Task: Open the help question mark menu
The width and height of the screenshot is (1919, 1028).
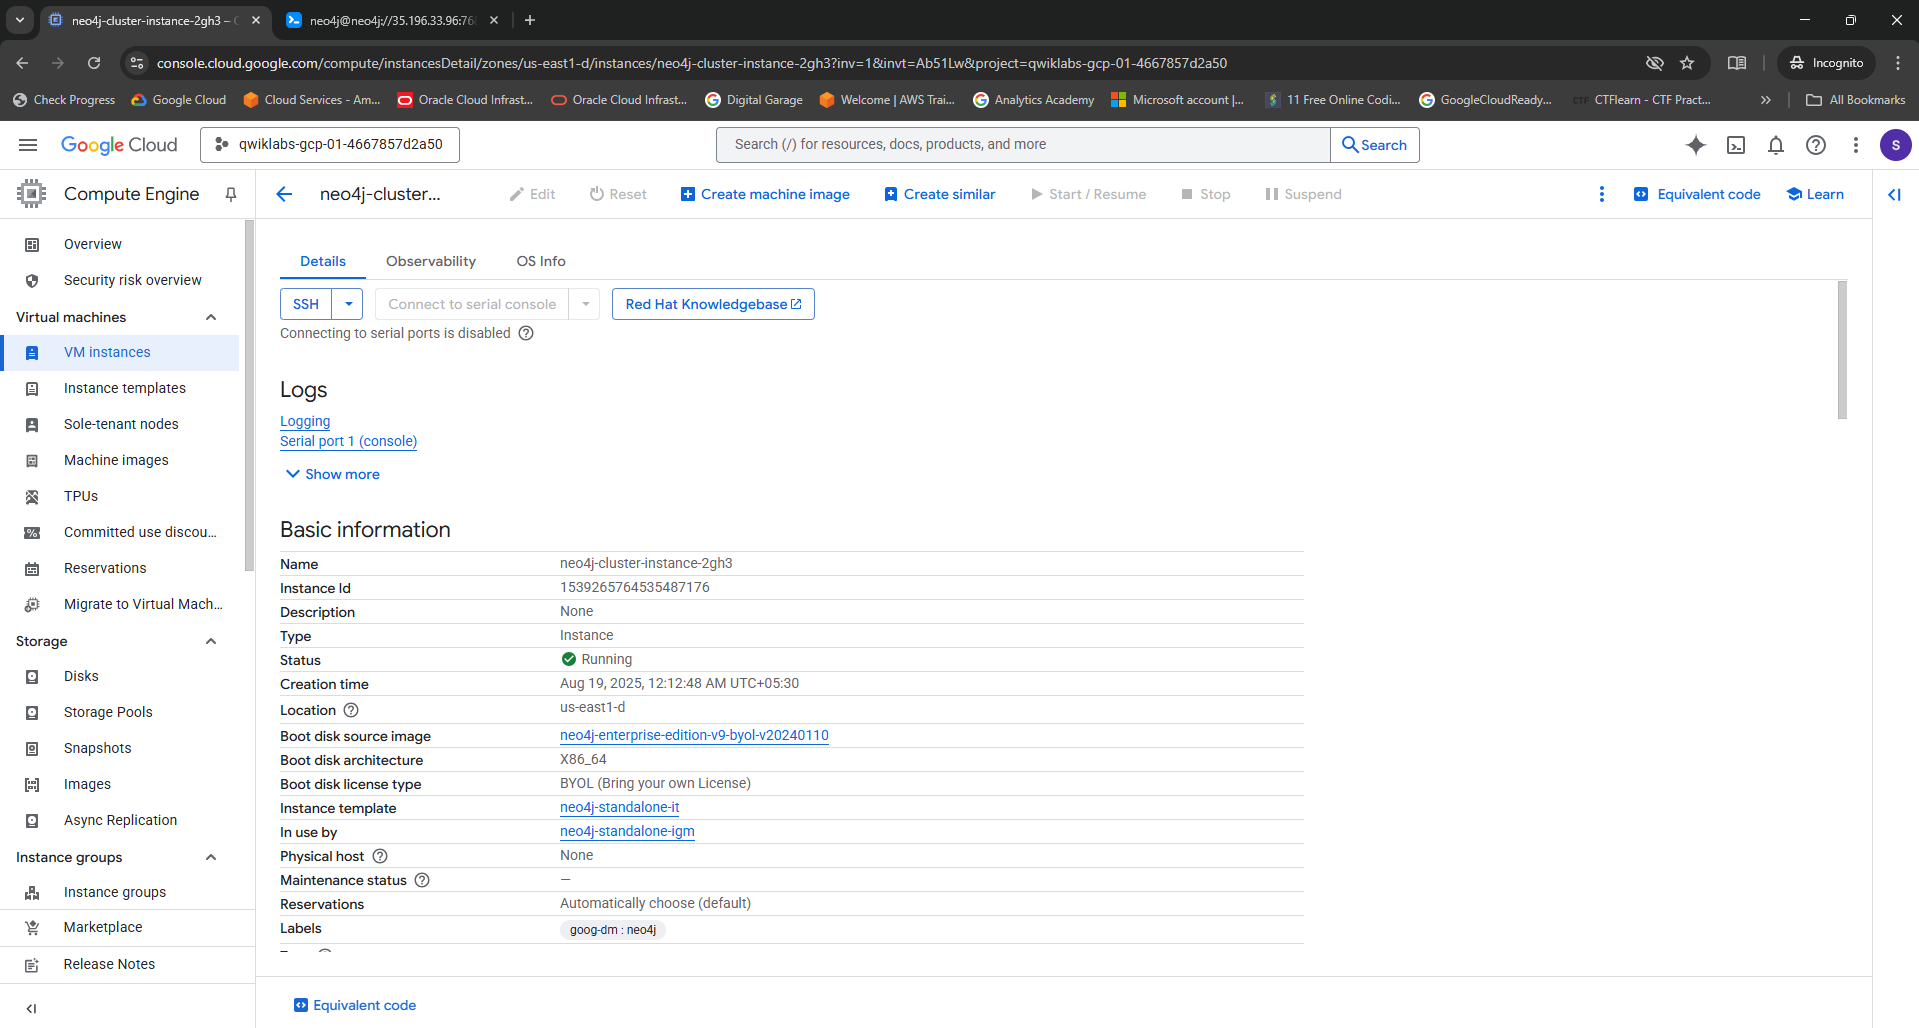Action: pyautogui.click(x=1816, y=145)
